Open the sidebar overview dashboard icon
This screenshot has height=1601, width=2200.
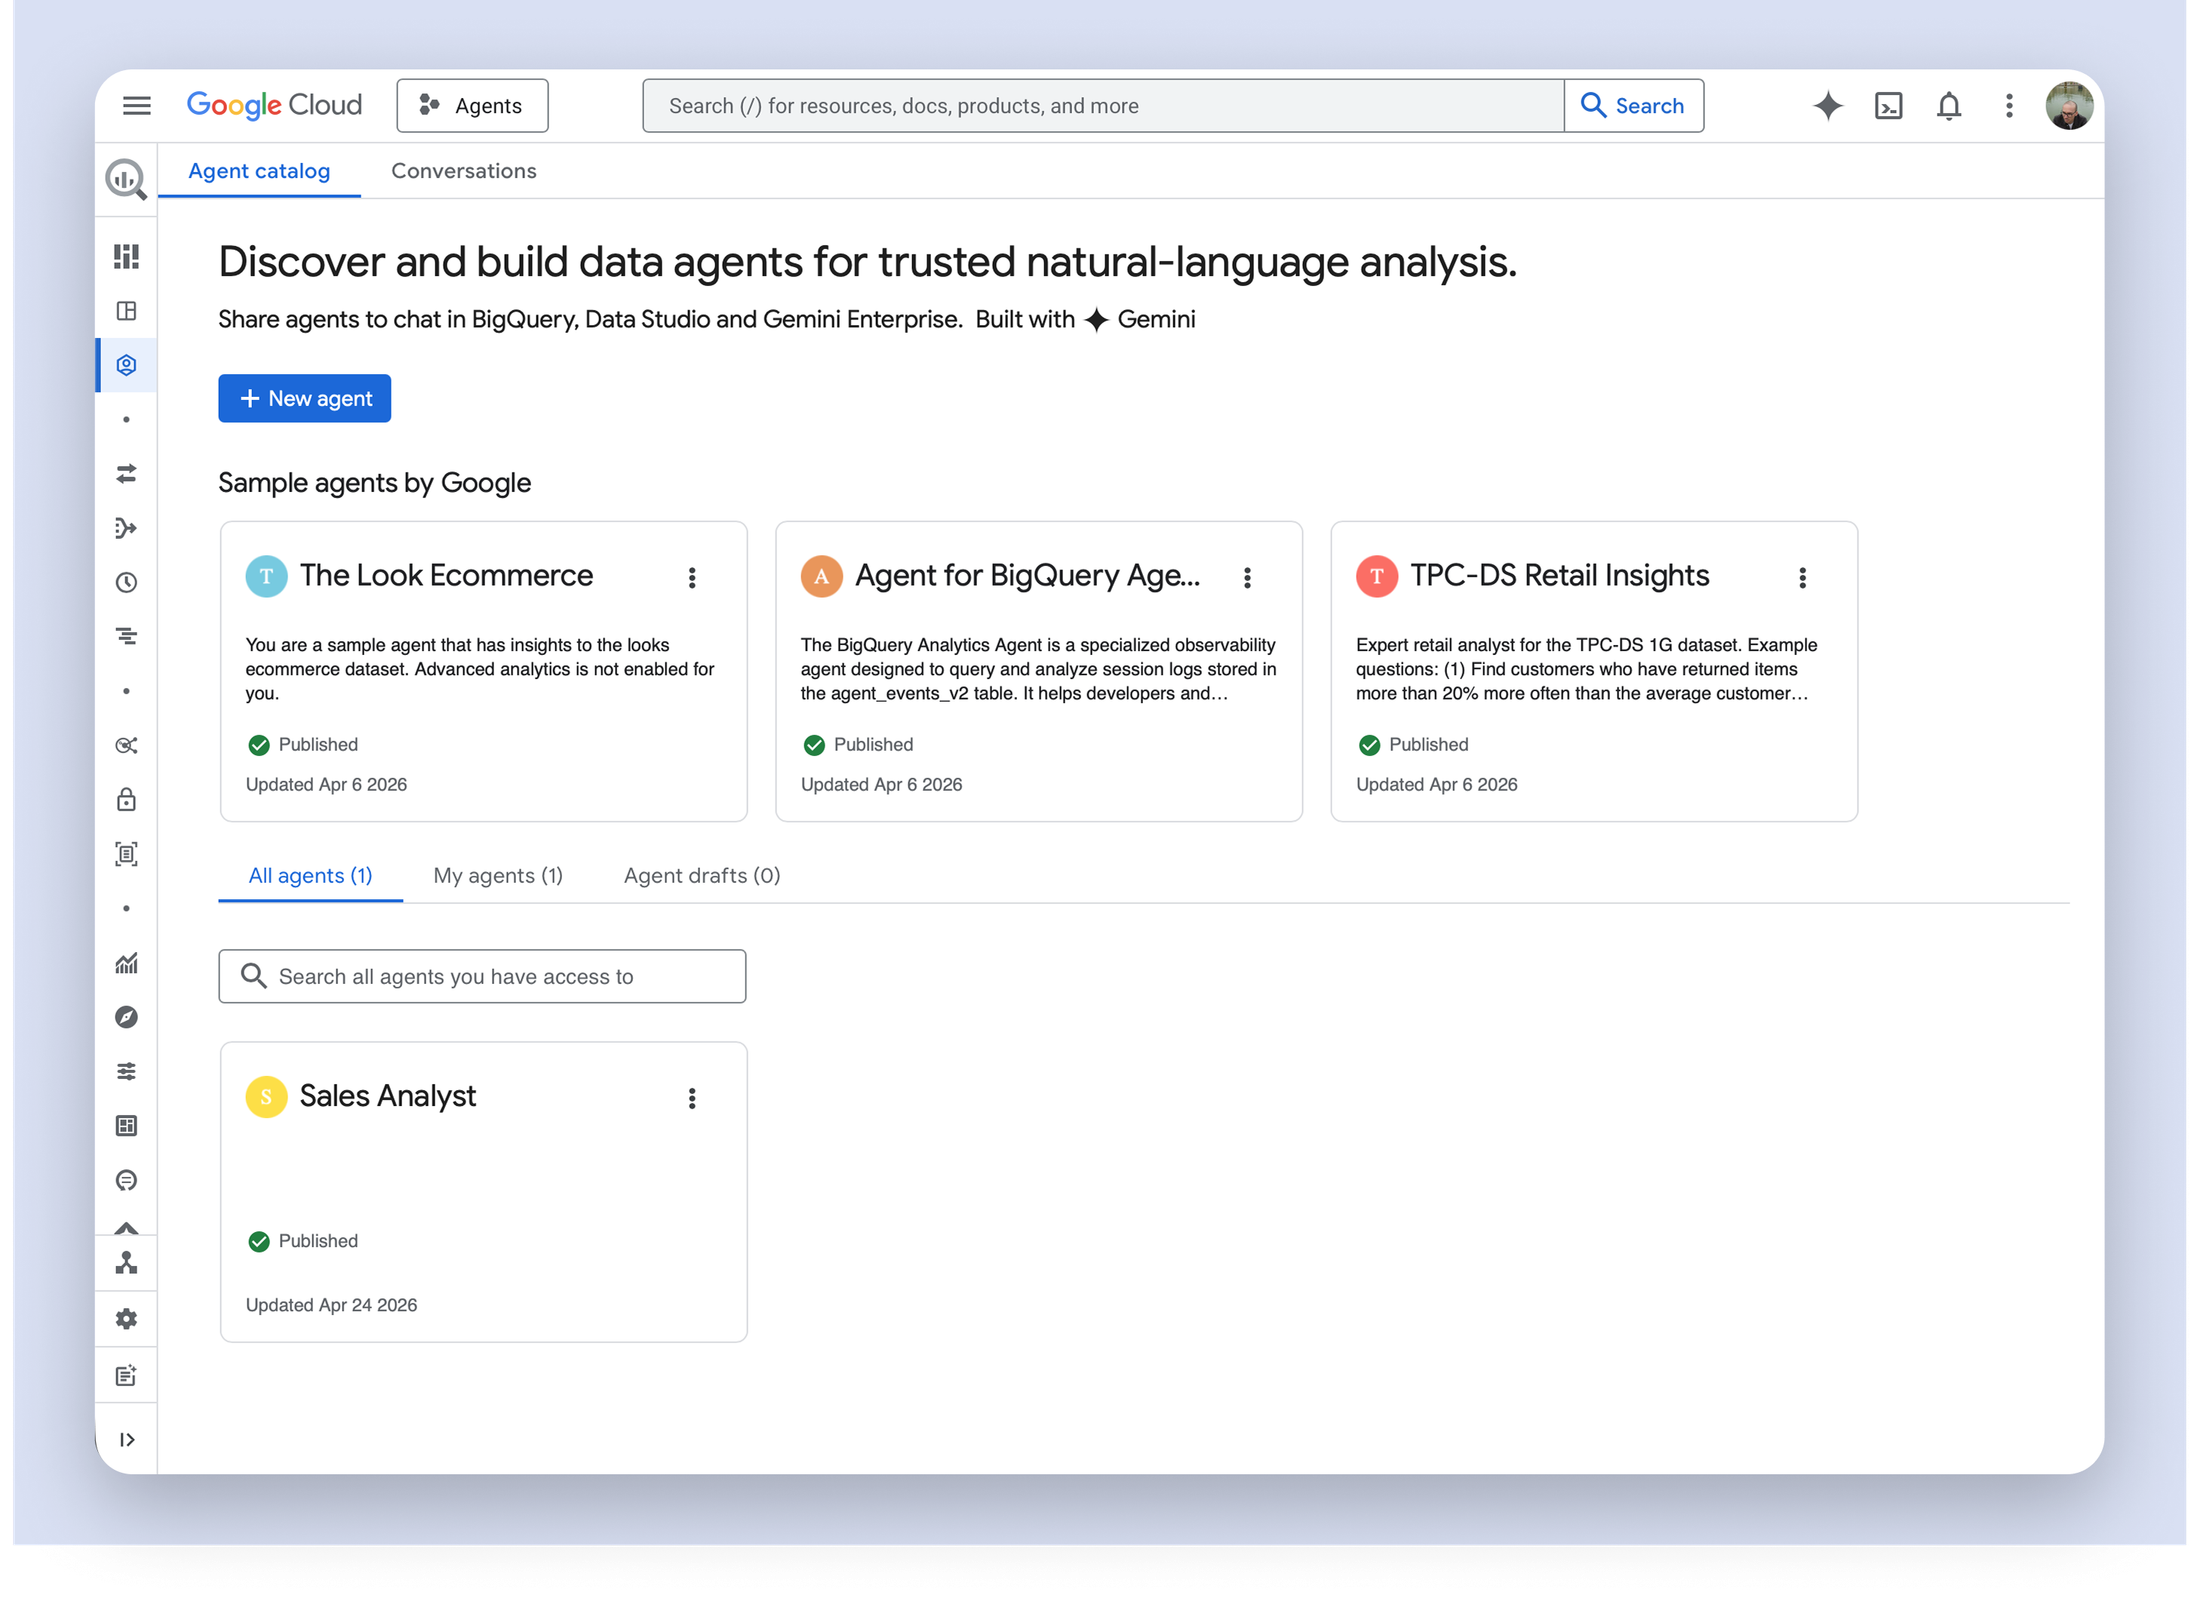[x=126, y=256]
